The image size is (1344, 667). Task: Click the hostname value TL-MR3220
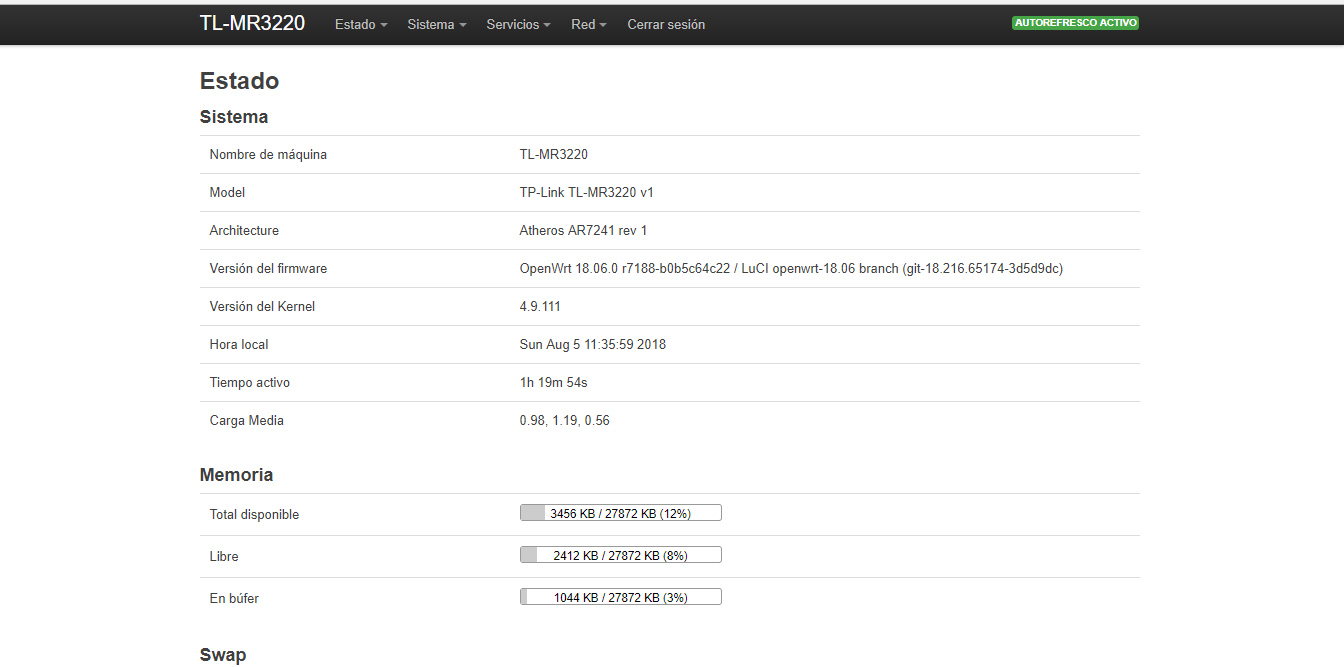[554, 154]
